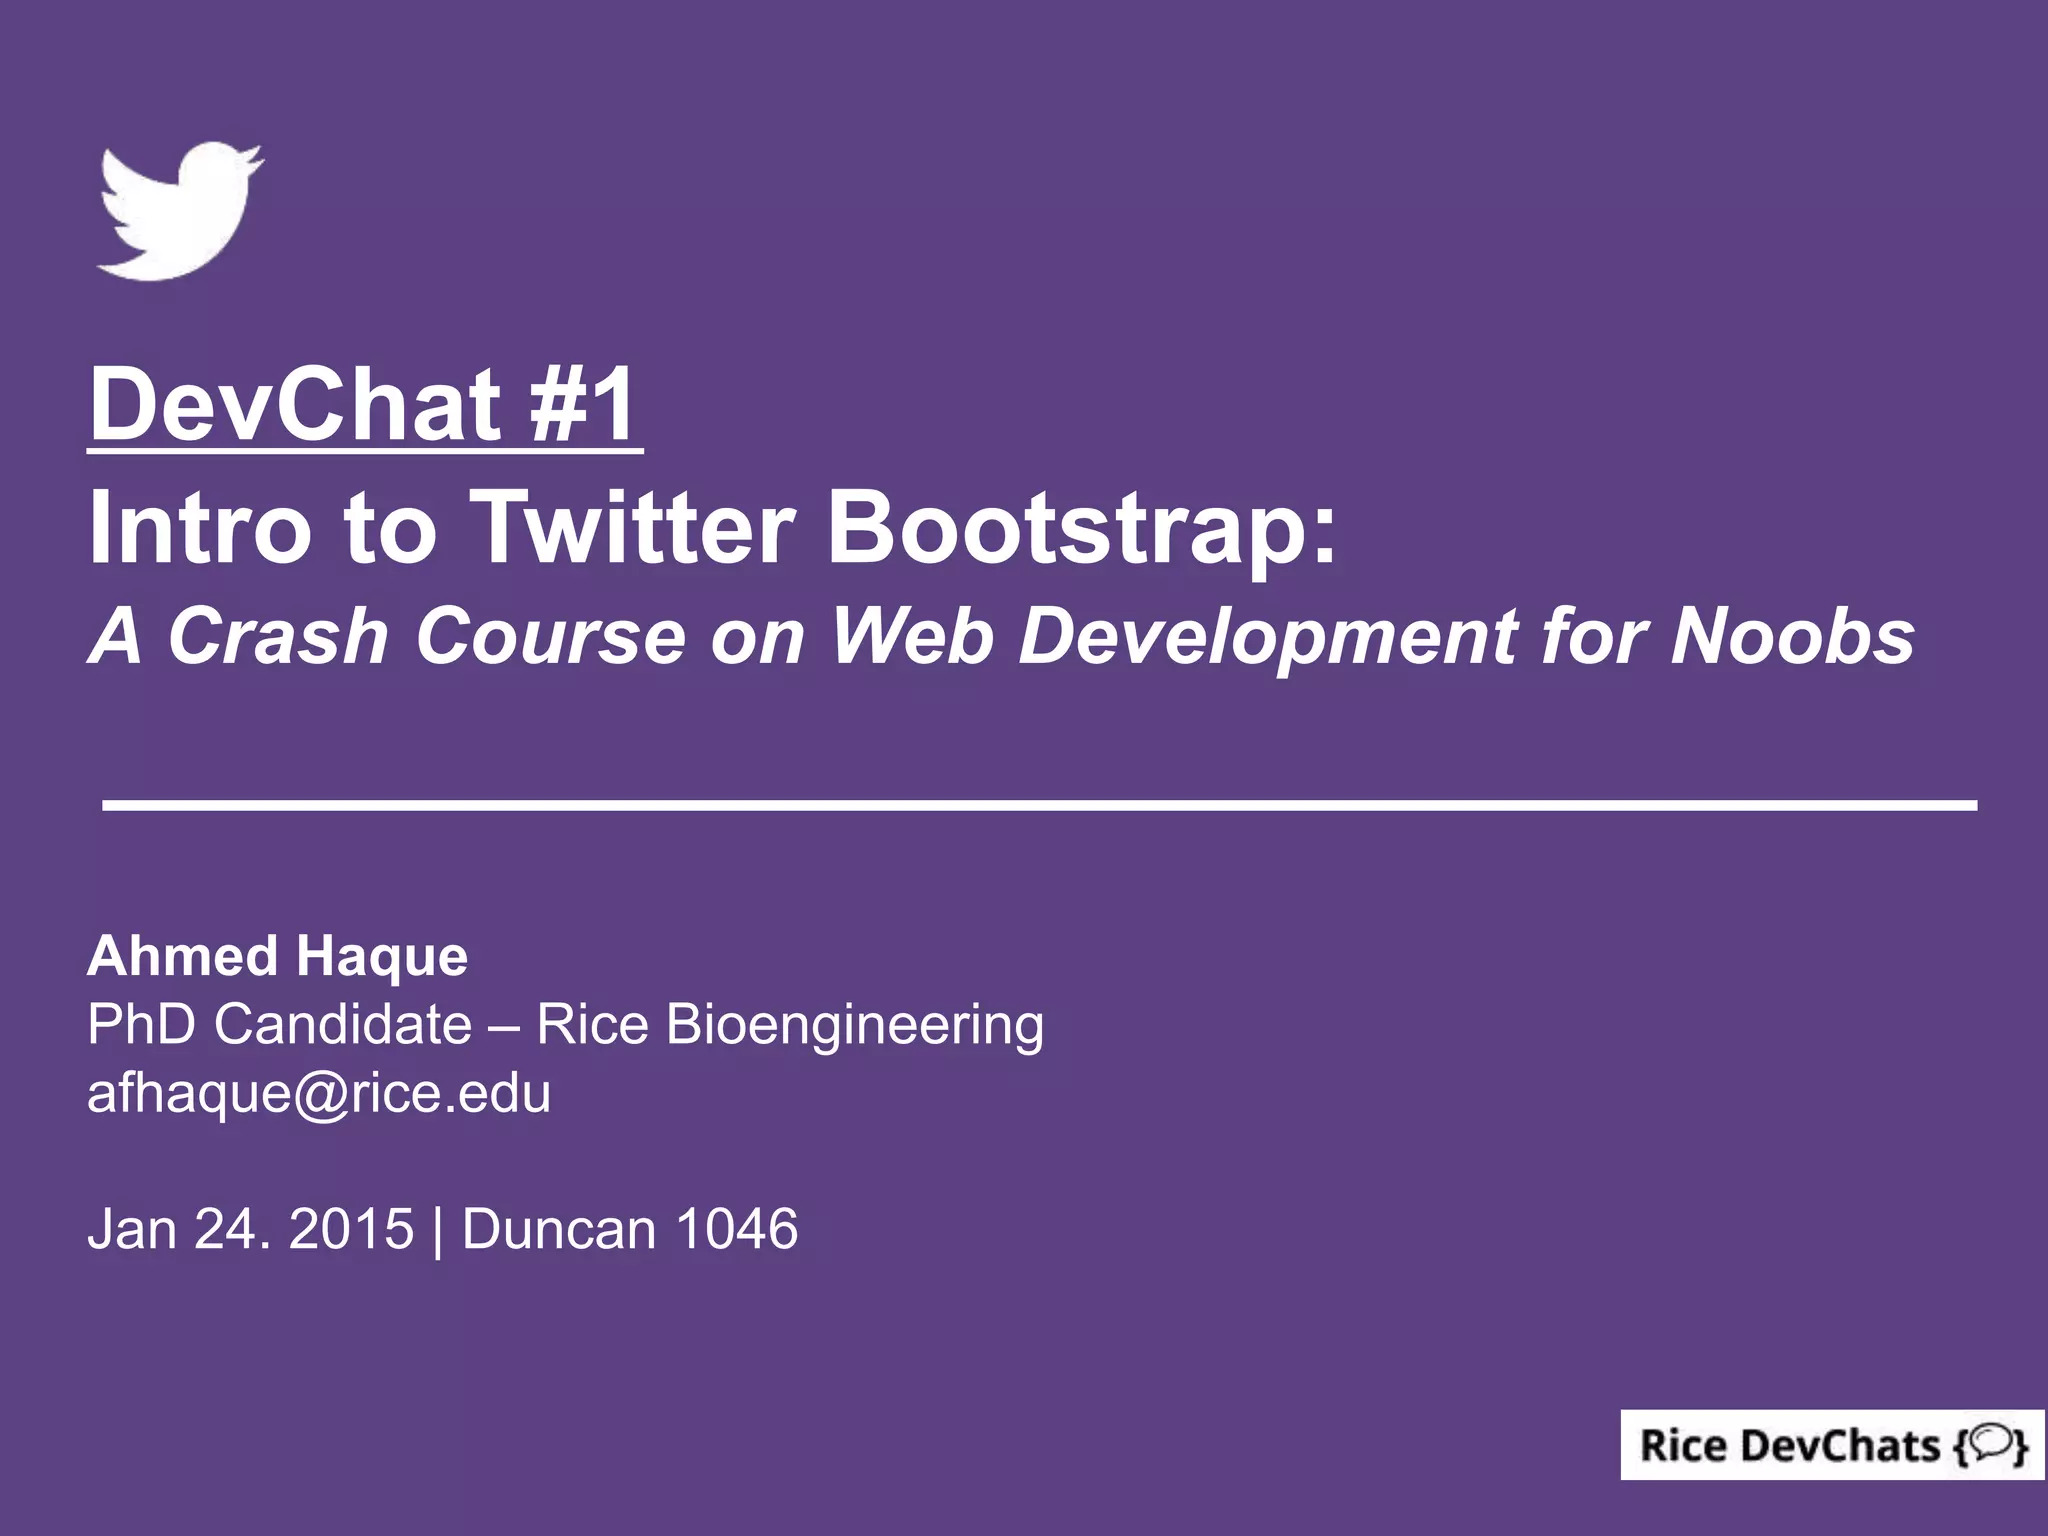Click the white horizontal divider line
The image size is (2048, 1536).
[x=1040, y=805]
